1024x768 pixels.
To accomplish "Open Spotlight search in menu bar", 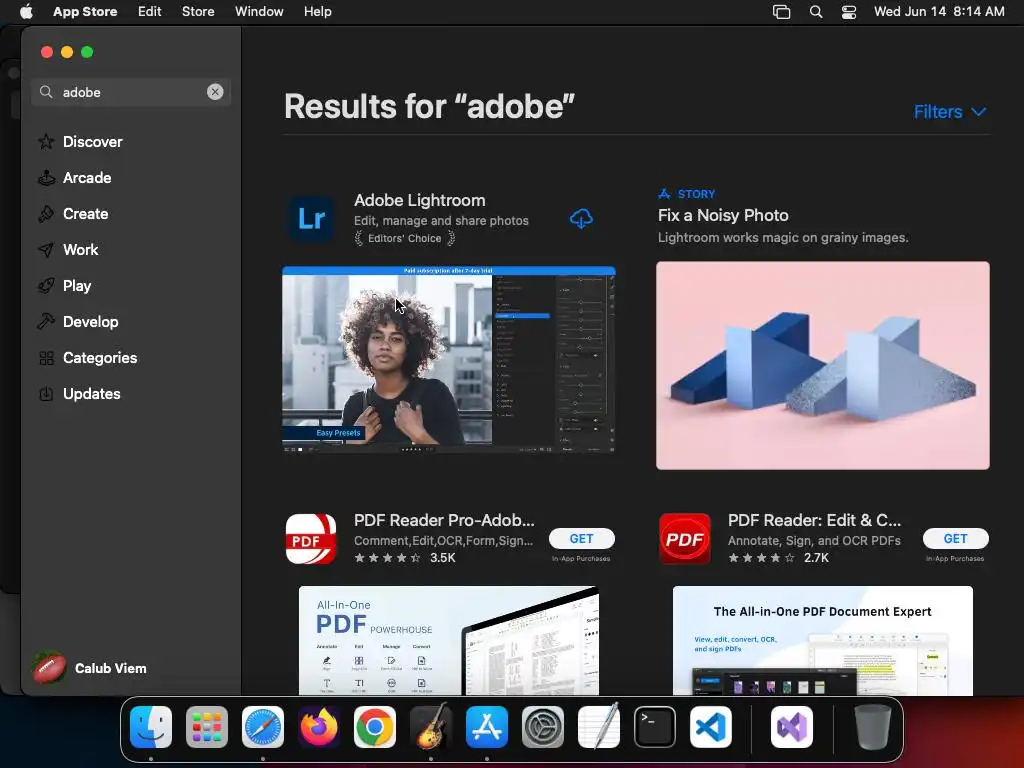I will (x=816, y=12).
